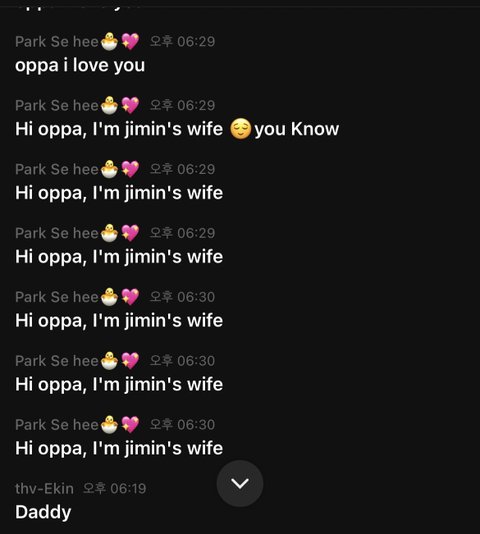480x534 pixels.
Task: Click chick emoji nearest the down-chevron button
Action: (x=109, y=425)
